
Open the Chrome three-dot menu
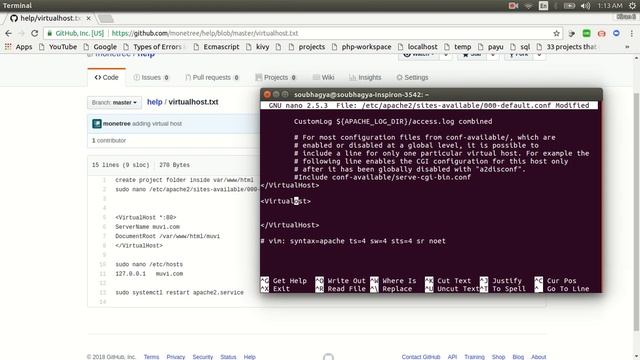click(632, 33)
